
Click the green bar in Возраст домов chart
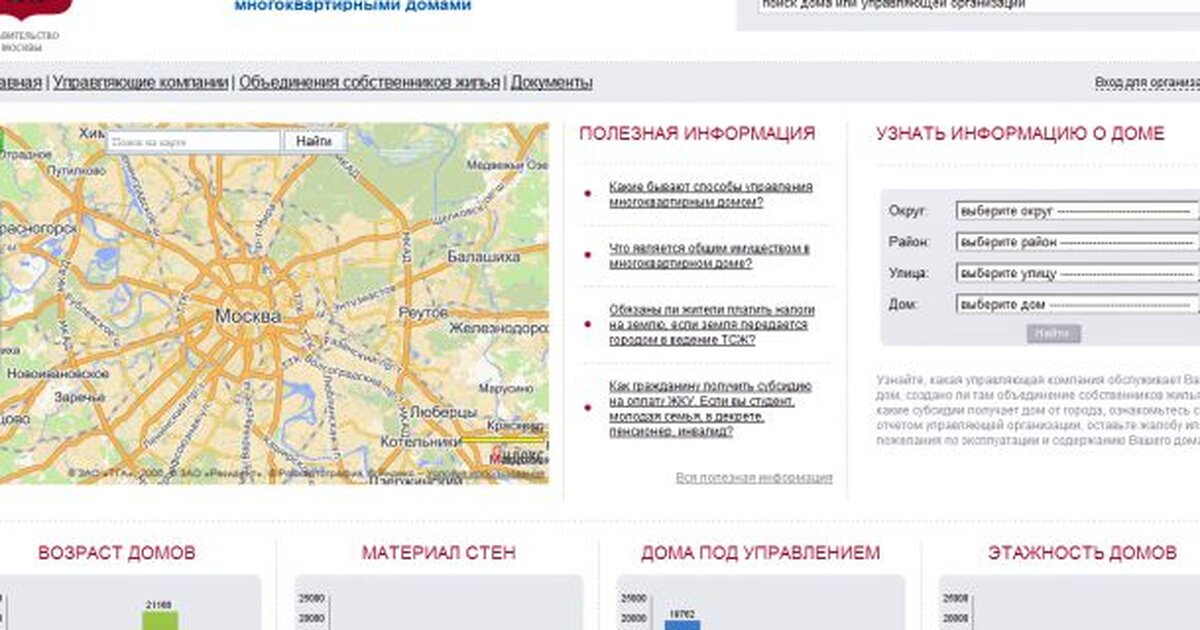click(x=158, y=620)
